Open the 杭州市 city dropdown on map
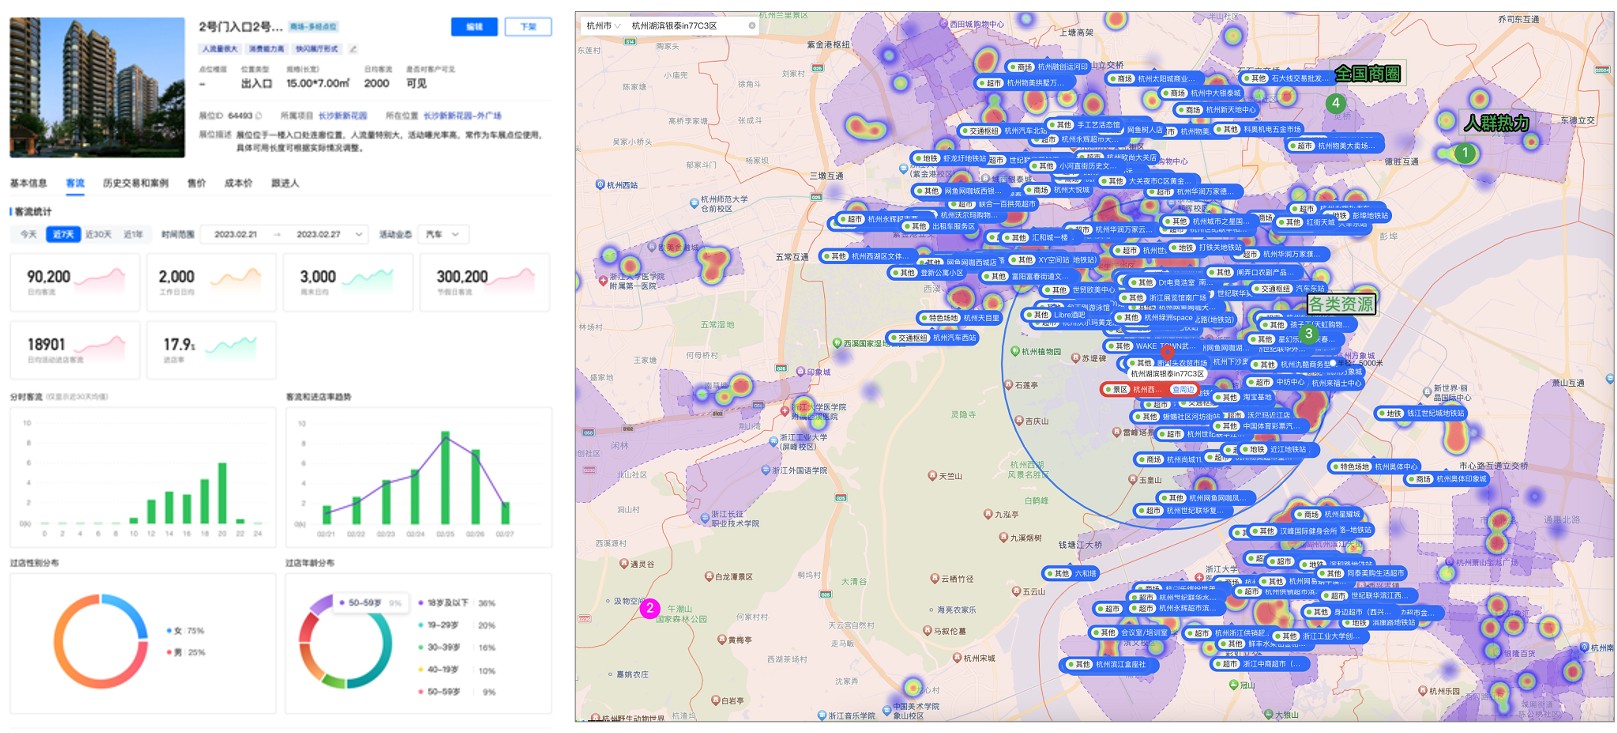The width and height of the screenshot is (1617, 733). click(x=603, y=26)
